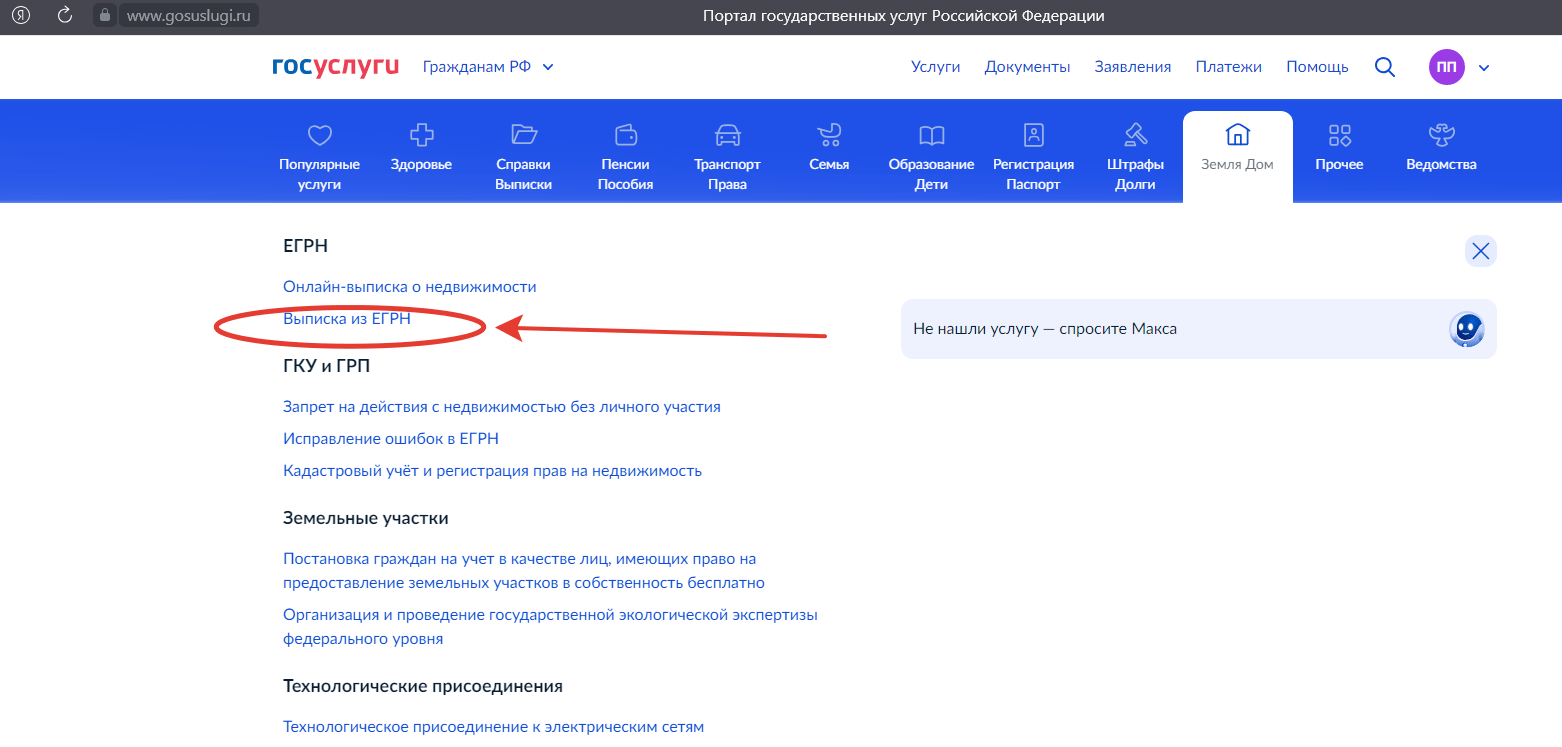Click the browser reload icon

click(x=65, y=15)
